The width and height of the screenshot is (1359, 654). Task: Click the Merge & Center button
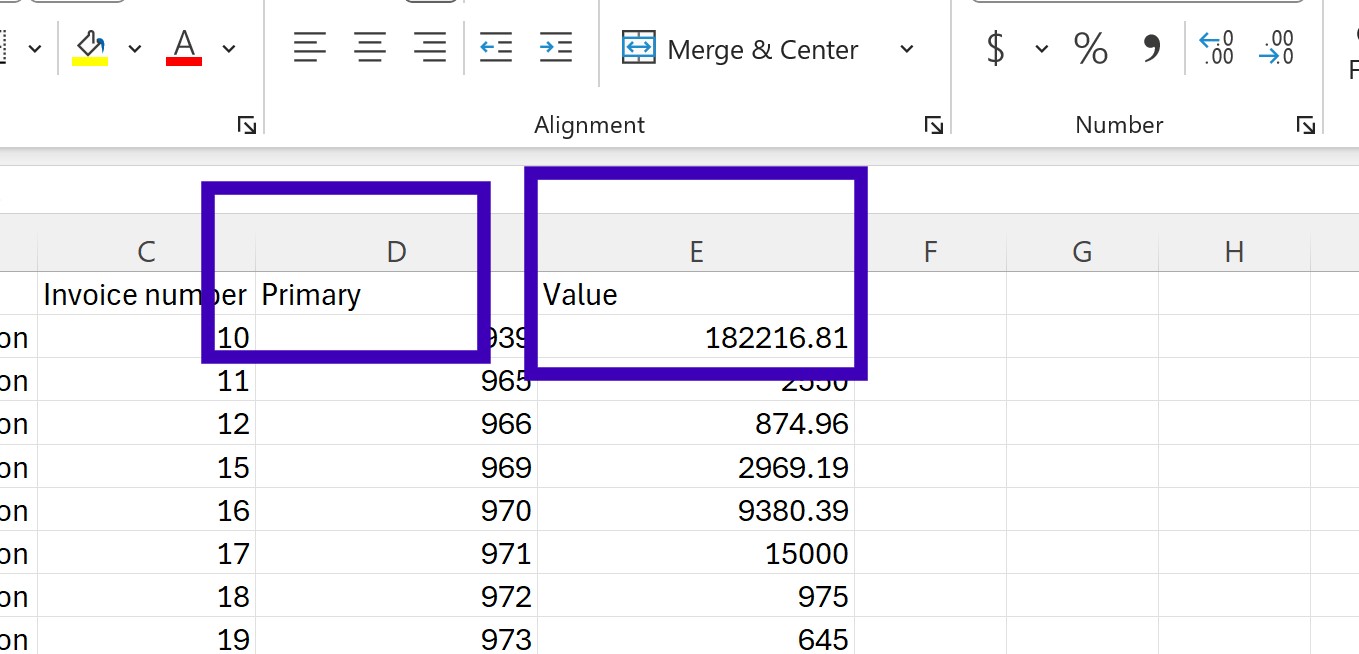point(740,49)
